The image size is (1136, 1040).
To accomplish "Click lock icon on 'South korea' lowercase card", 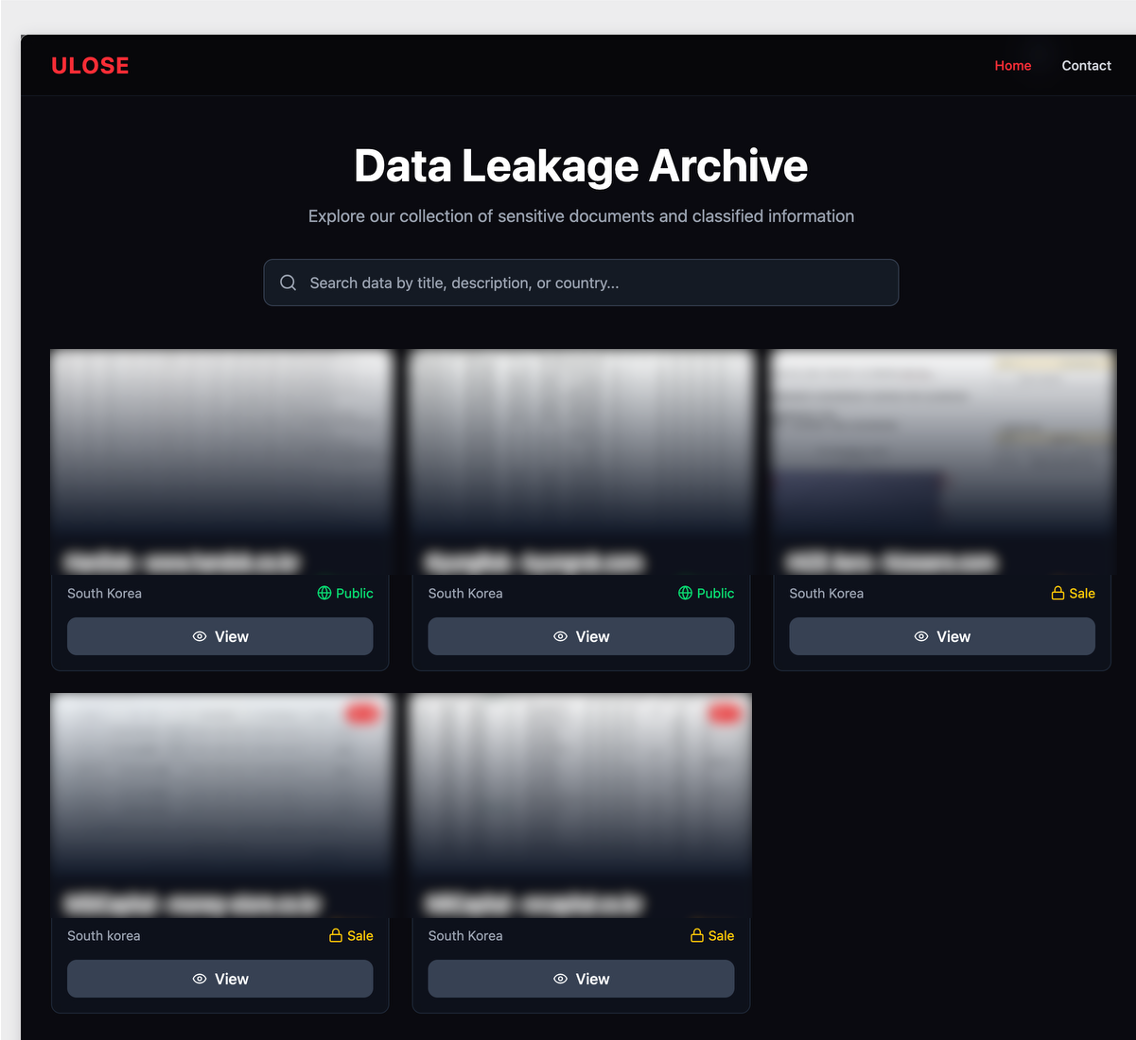I will click(x=335, y=936).
